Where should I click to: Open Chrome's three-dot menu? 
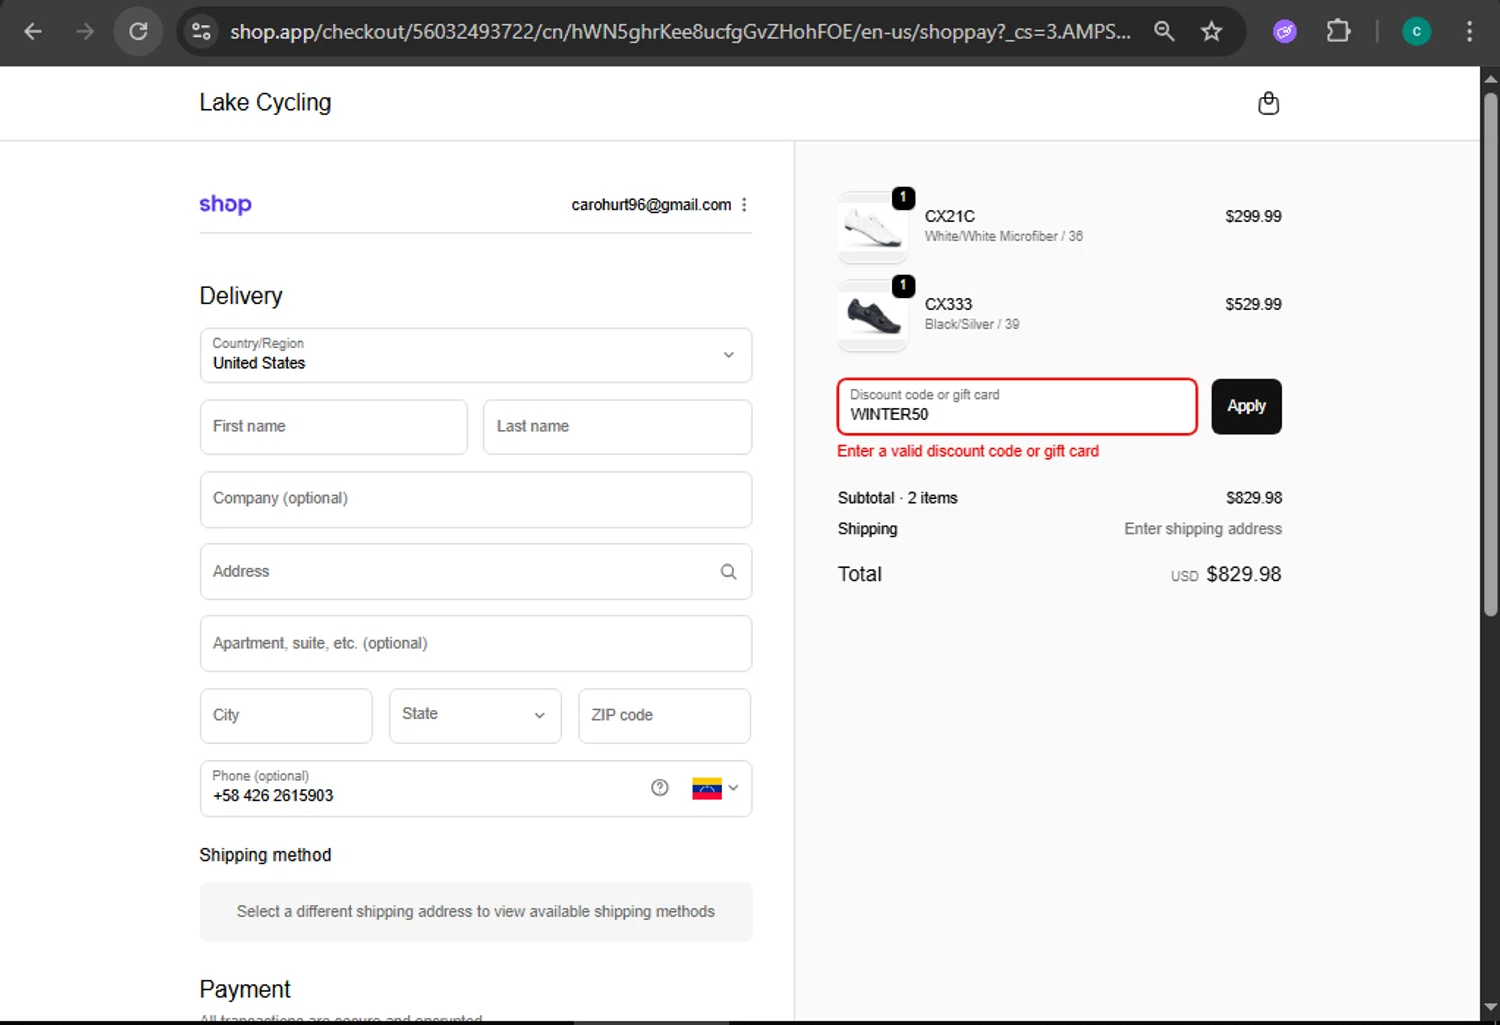coord(1469,32)
